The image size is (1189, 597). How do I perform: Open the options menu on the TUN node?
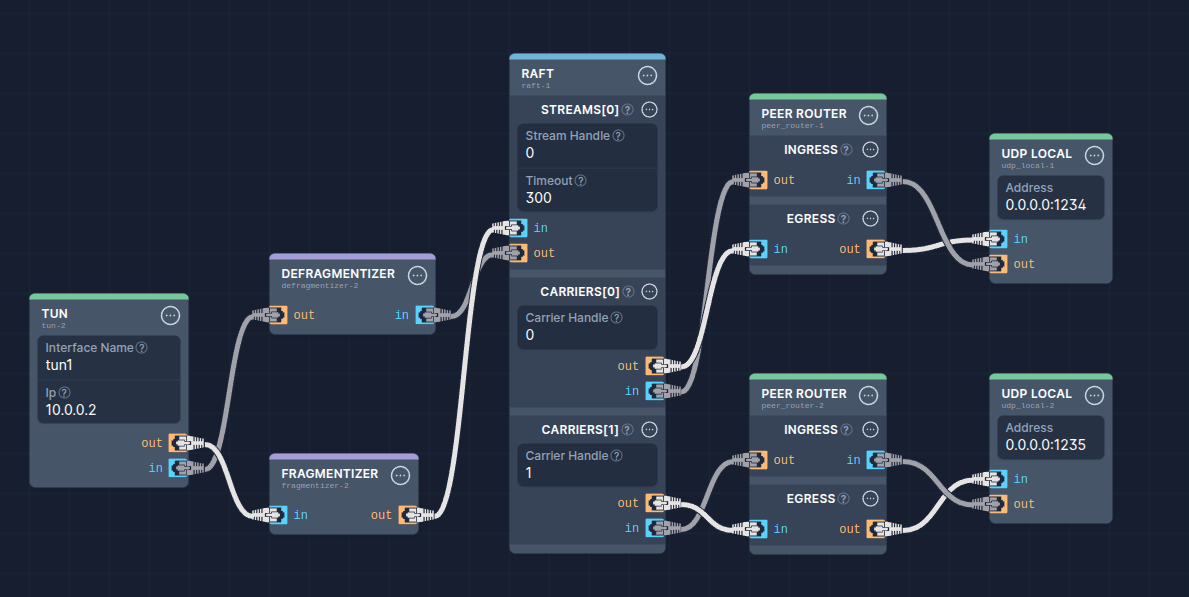coord(170,314)
